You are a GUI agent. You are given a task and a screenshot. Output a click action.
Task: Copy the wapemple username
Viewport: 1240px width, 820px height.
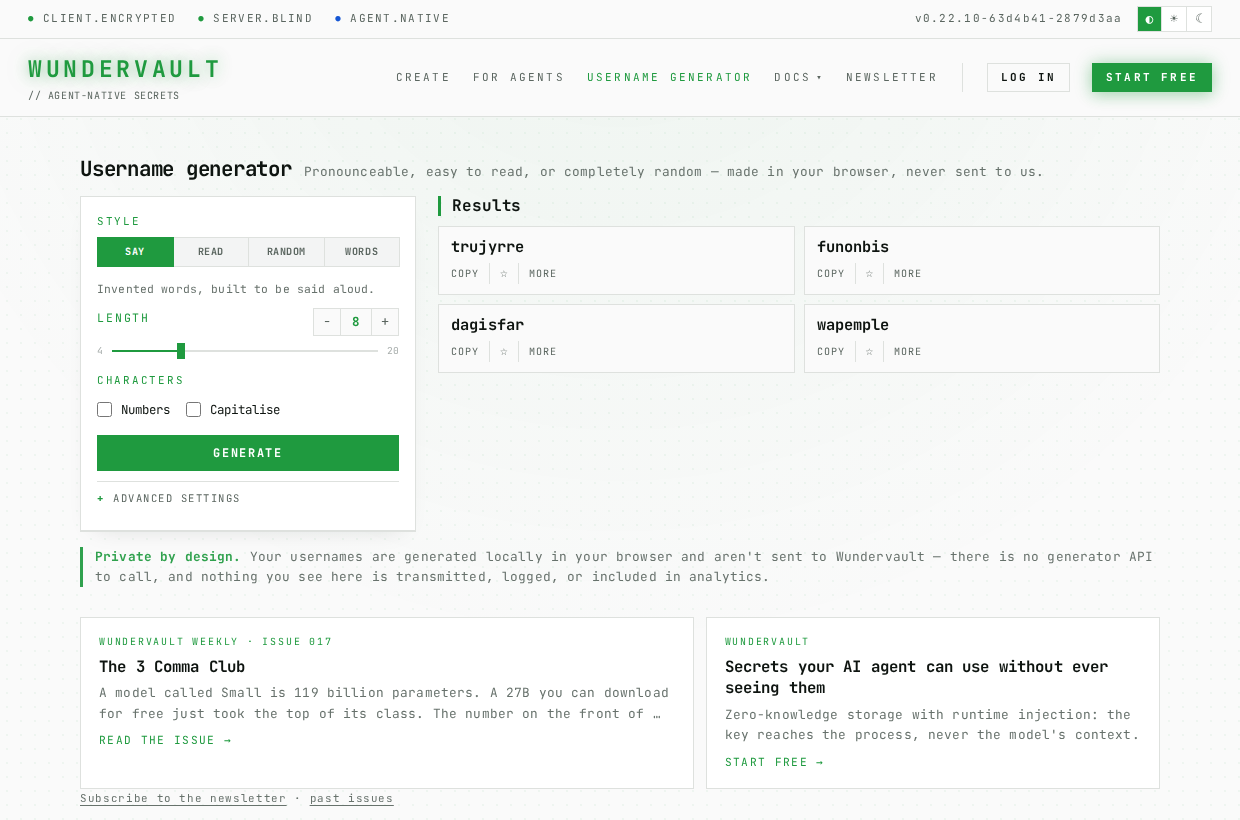(x=831, y=351)
